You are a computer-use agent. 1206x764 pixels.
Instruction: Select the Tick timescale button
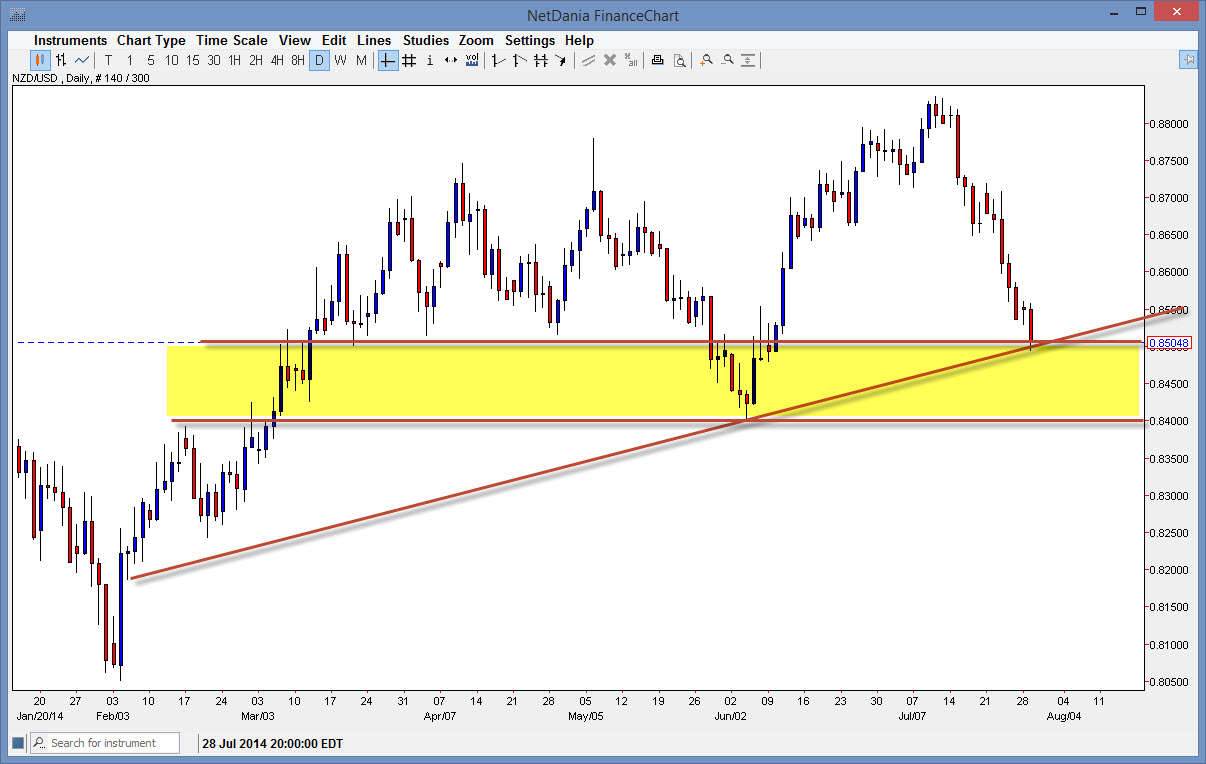108,60
